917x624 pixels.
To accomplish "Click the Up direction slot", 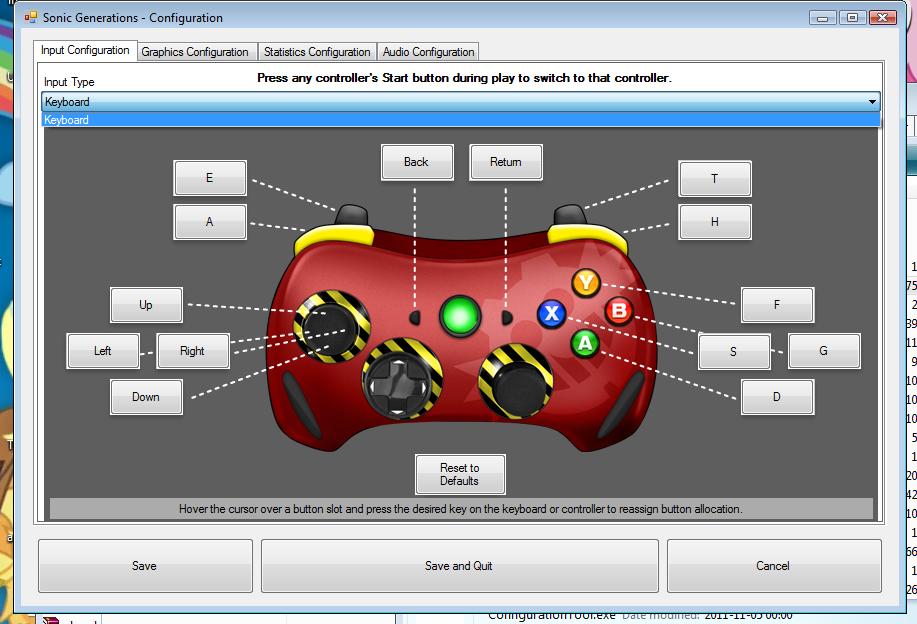I will 146,305.
